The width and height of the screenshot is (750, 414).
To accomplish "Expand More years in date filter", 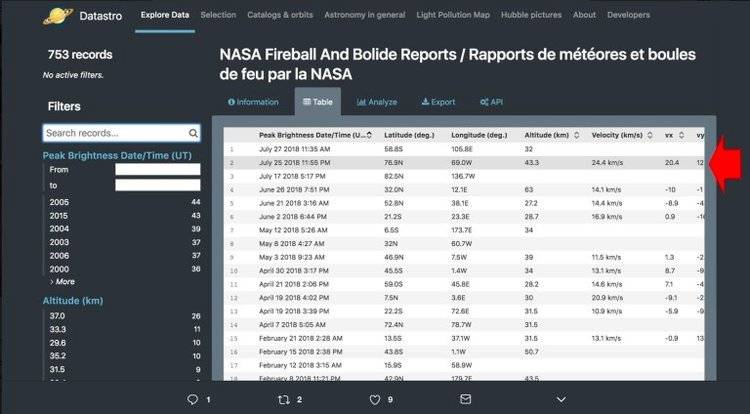I will tap(62, 282).
